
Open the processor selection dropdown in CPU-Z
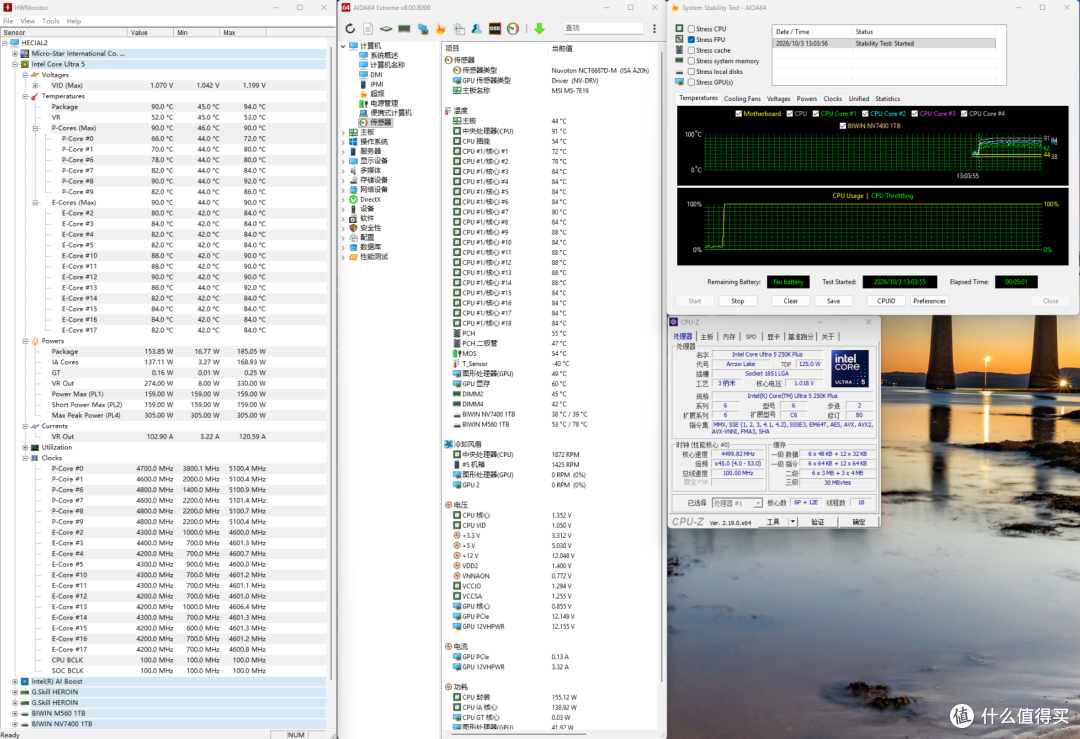[x=737, y=503]
